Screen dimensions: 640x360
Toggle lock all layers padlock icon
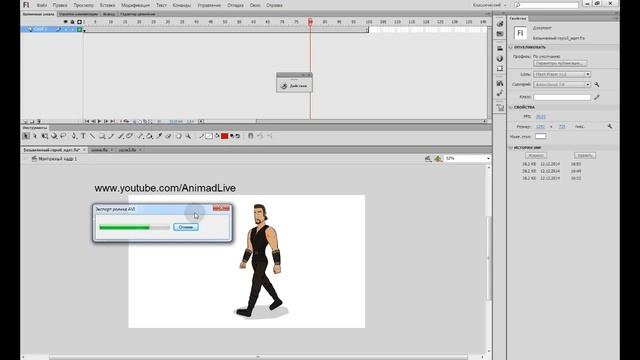pos(72,22)
